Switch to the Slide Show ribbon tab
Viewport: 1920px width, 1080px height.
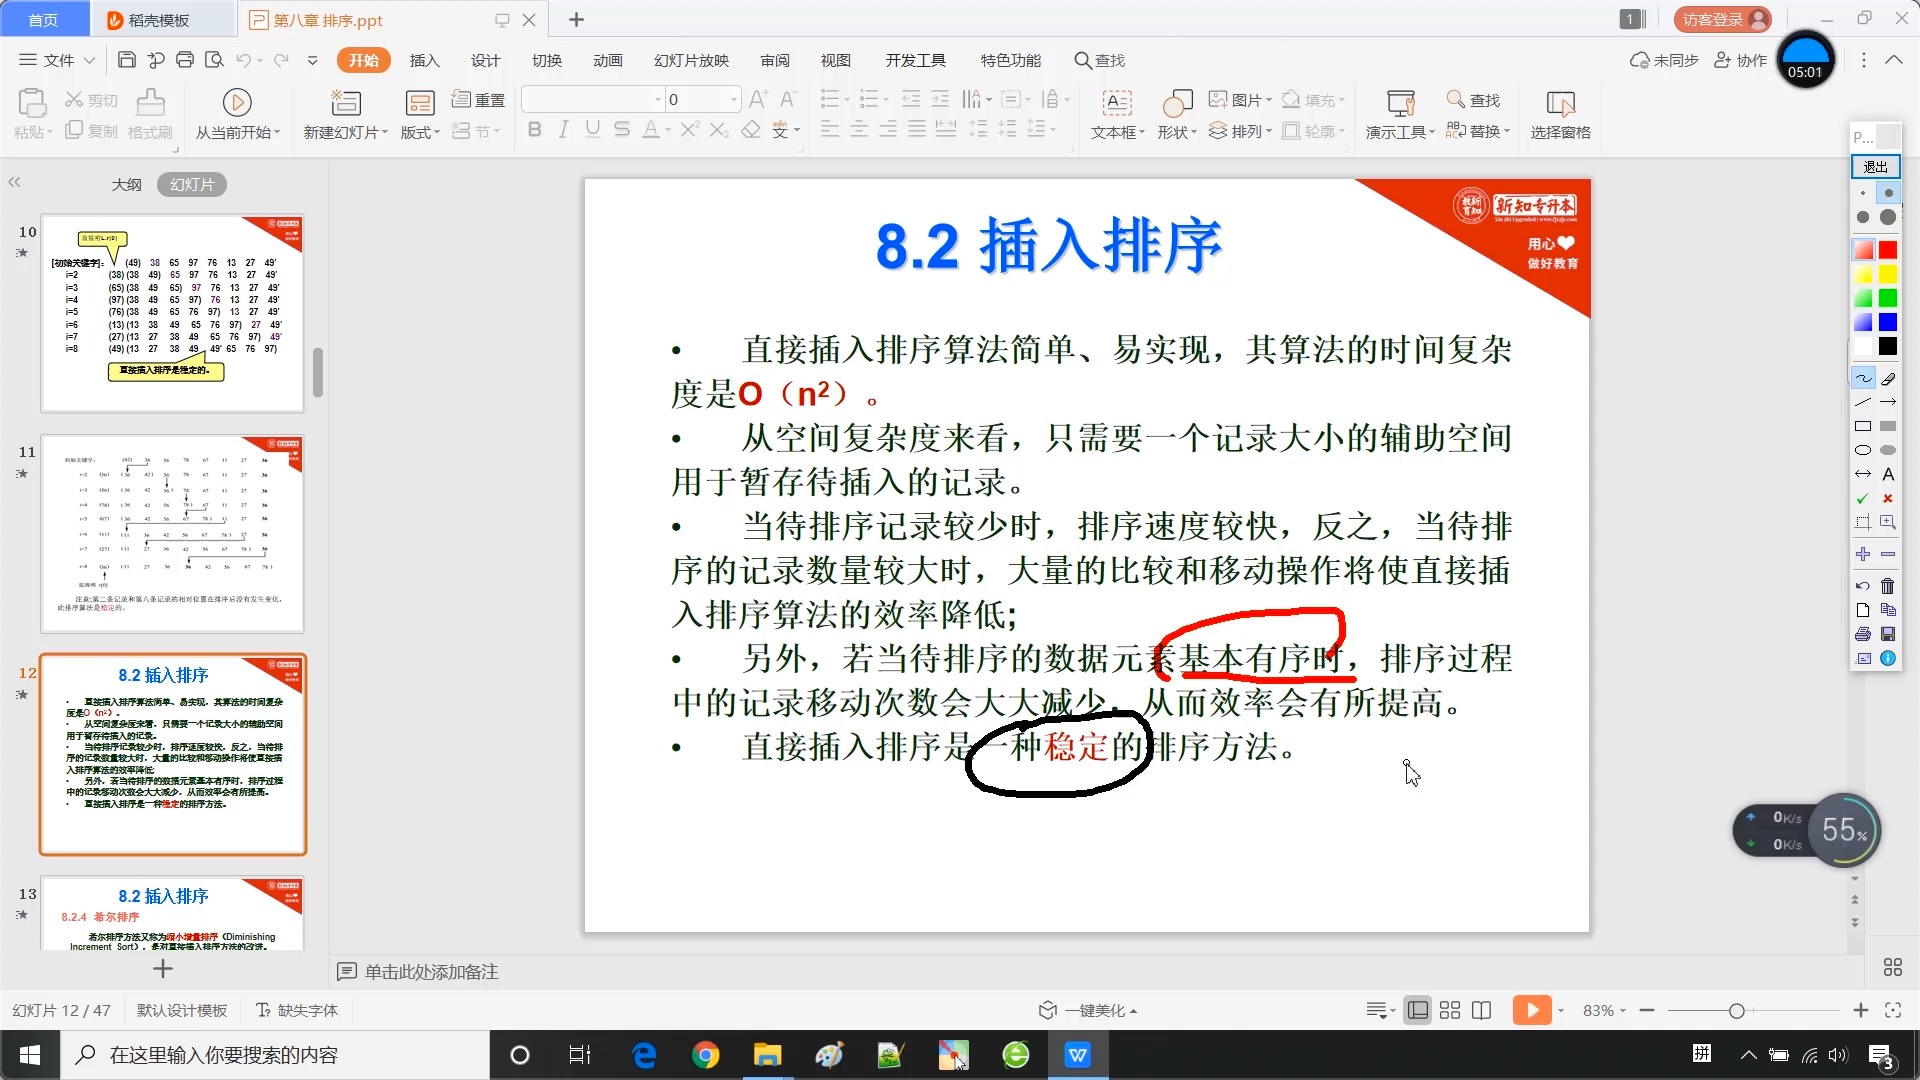pyautogui.click(x=691, y=60)
